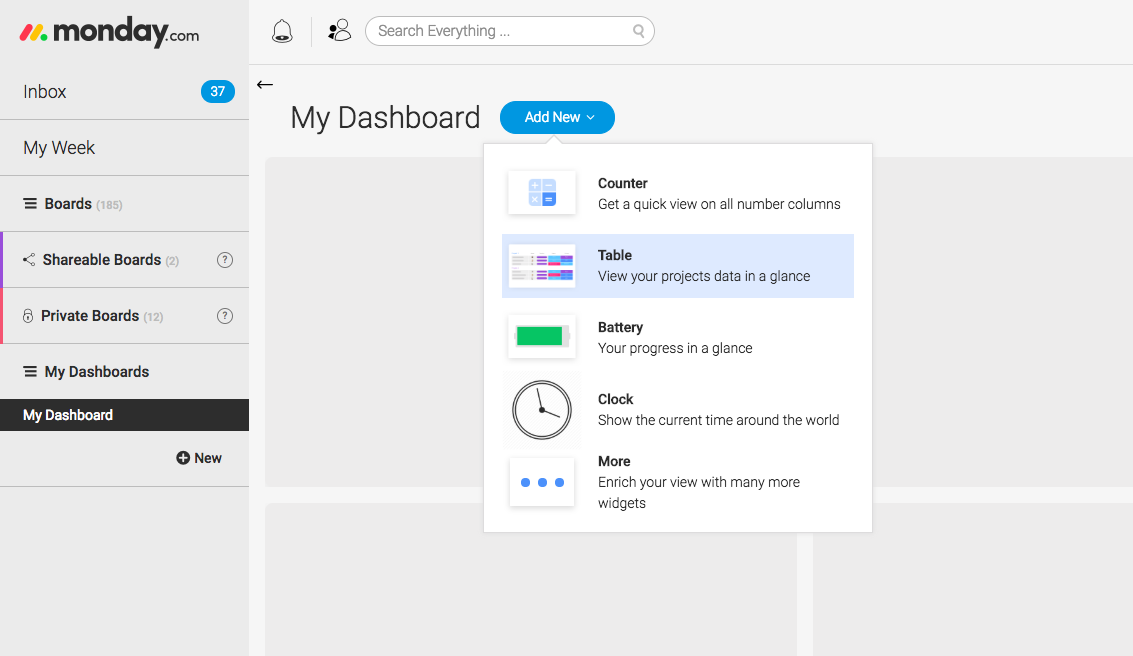Click the hamburger icon beside My Dashboards
Viewport: 1133px width, 656px height.
[30, 371]
